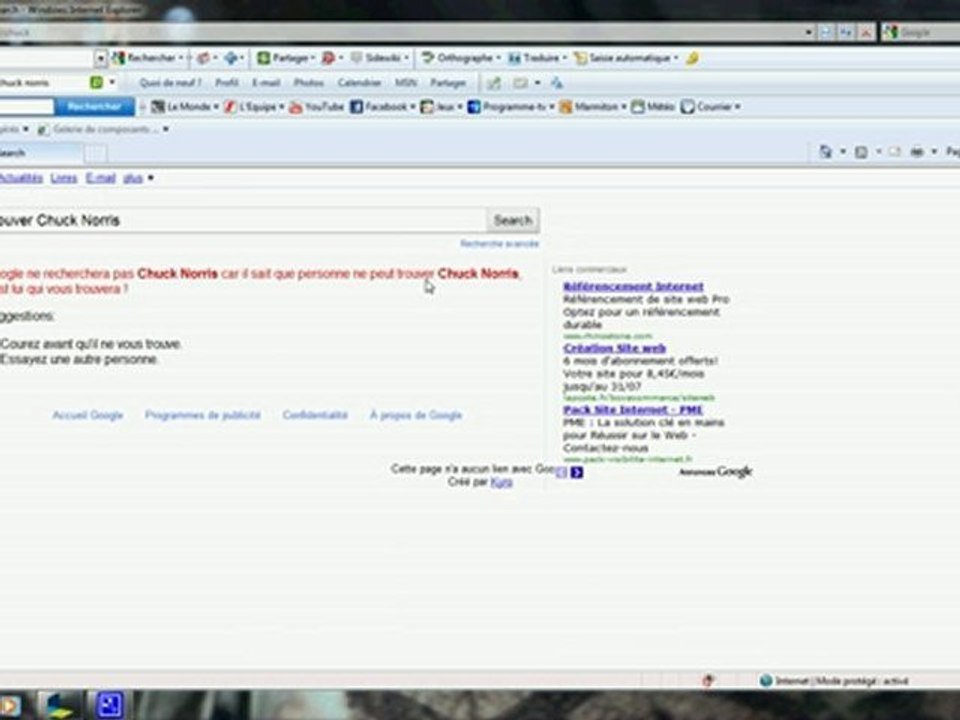
Task: Expand the Marmiton dropdown arrow
Action: (624, 107)
